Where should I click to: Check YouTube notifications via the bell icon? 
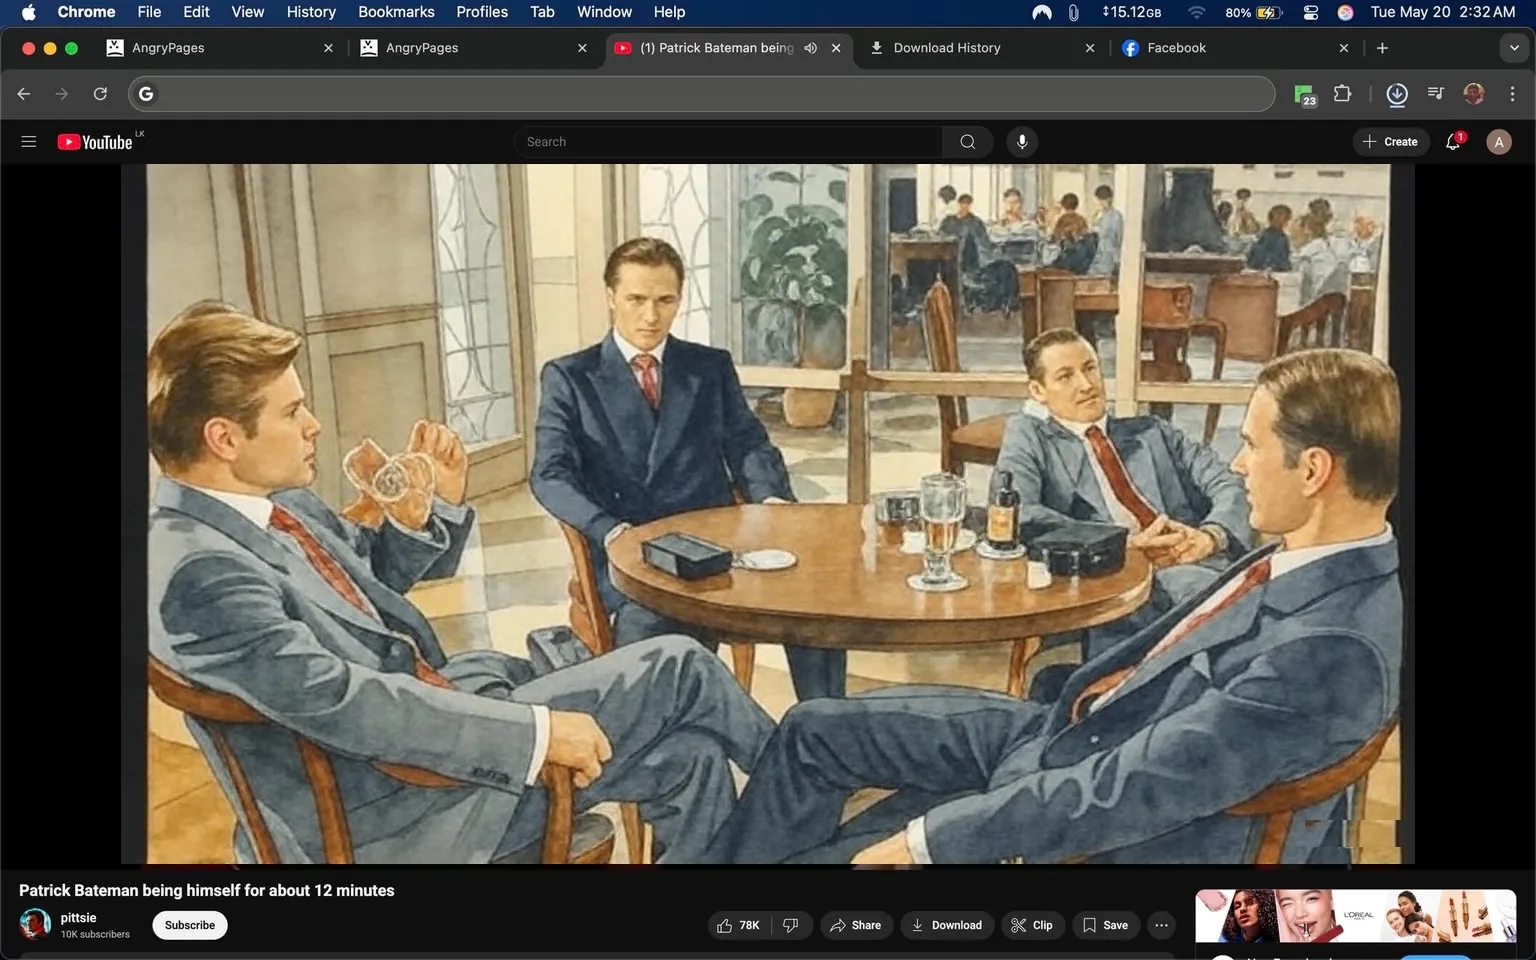coord(1452,141)
